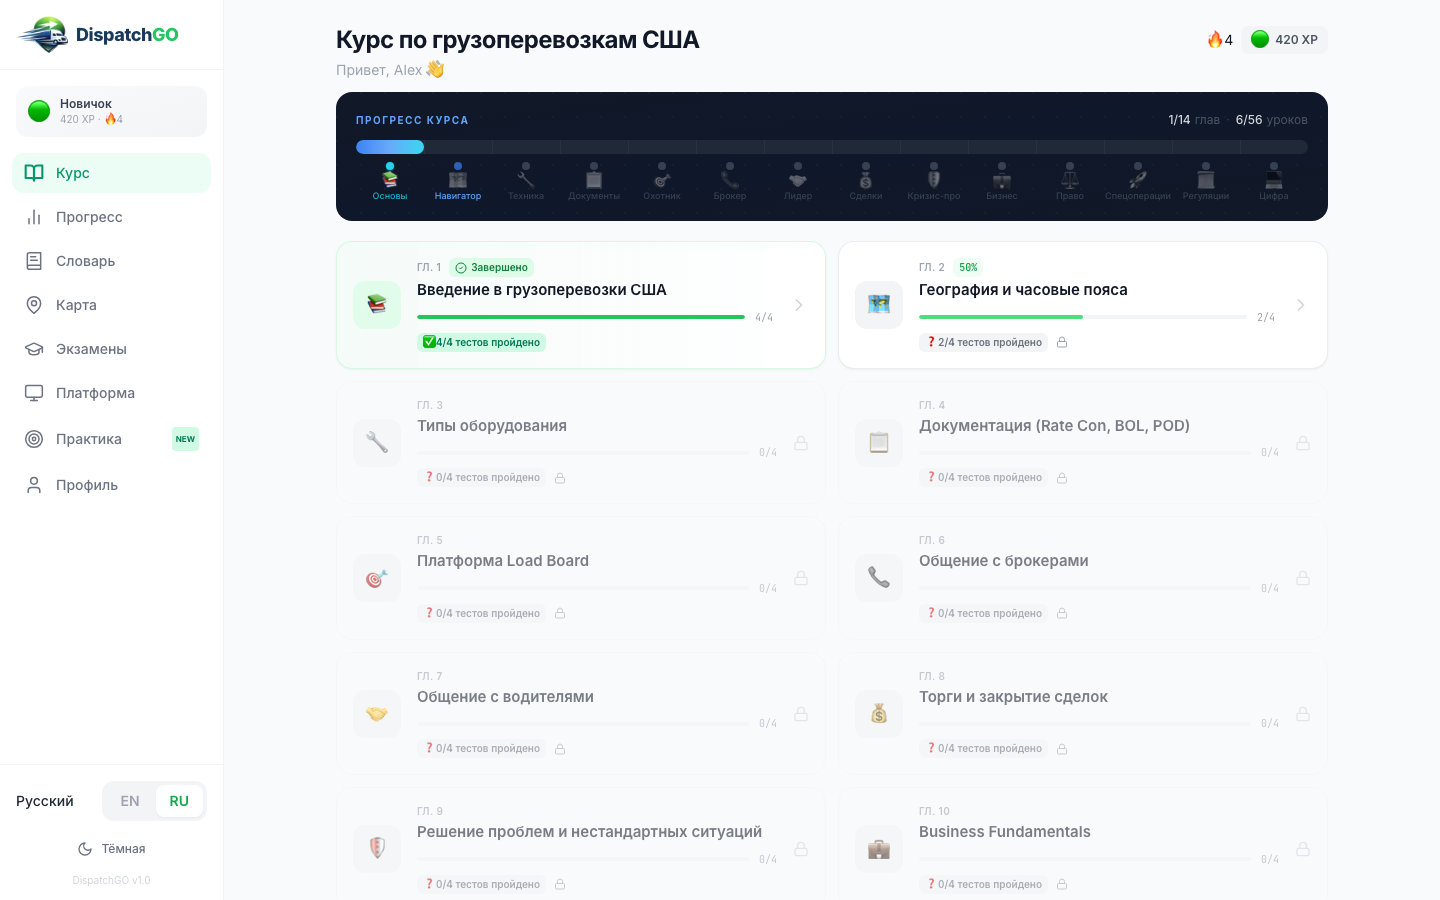Open the Курс section in sidebar
Screen dimensions: 1440x900
click(x=111, y=173)
